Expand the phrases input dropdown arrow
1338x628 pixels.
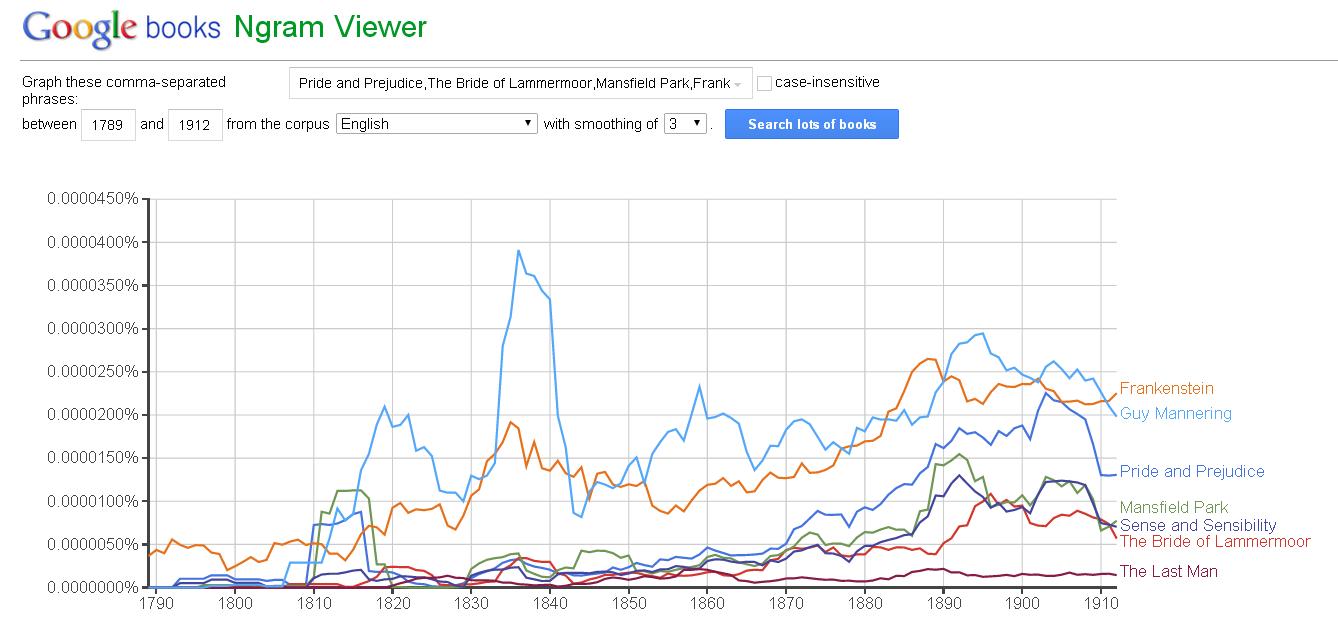click(738, 84)
